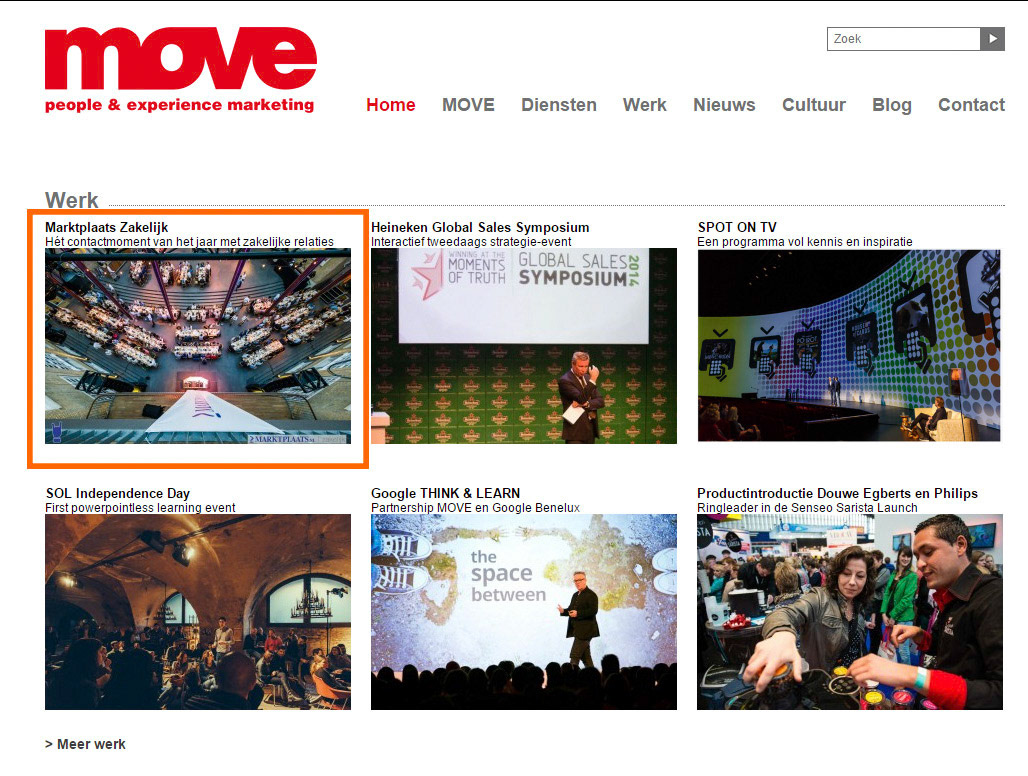
Task: Open the Blog navigation link
Action: coord(892,105)
